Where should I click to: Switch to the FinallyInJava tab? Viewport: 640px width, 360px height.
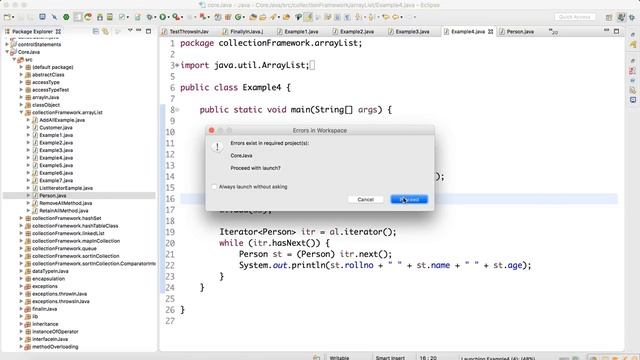[x=243, y=31]
